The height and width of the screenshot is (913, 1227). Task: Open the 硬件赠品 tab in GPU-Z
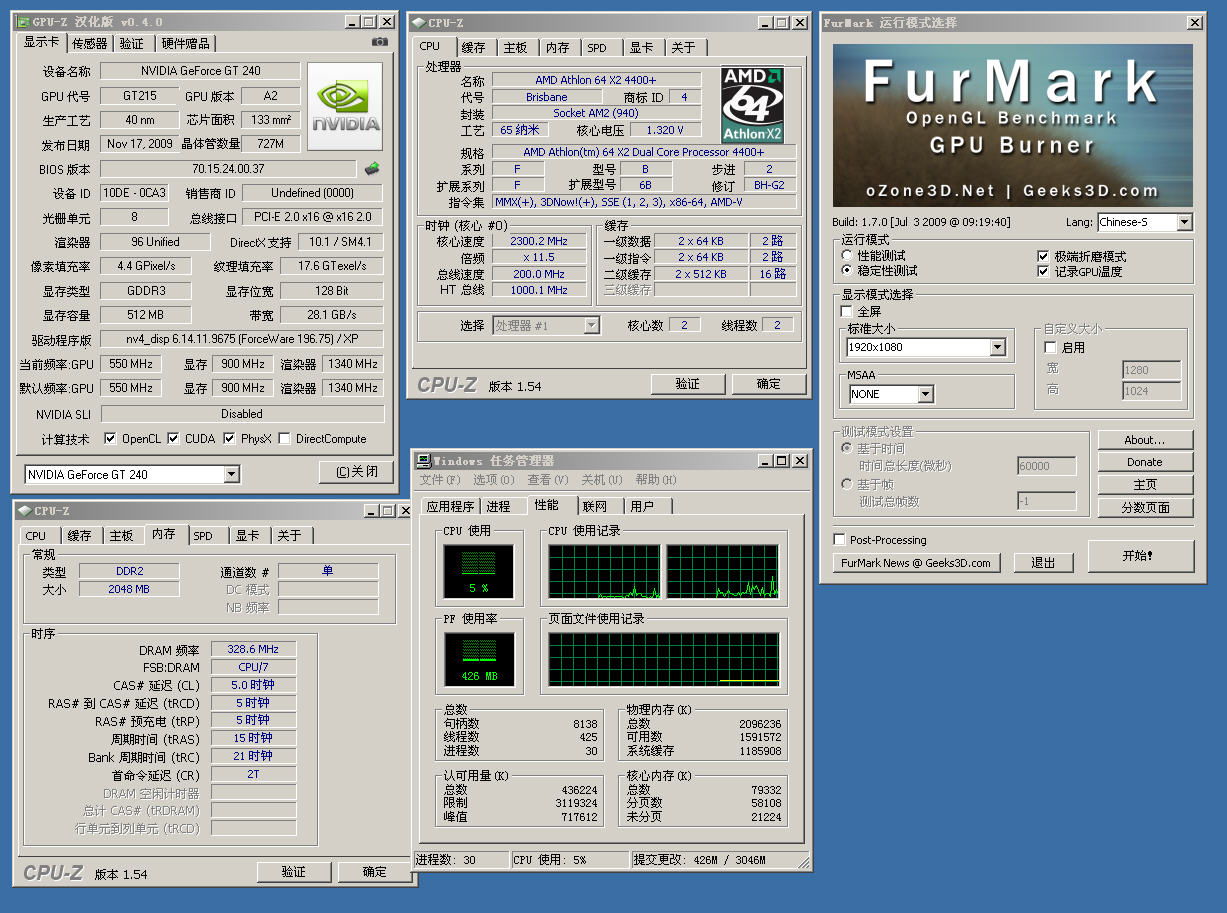(x=186, y=44)
